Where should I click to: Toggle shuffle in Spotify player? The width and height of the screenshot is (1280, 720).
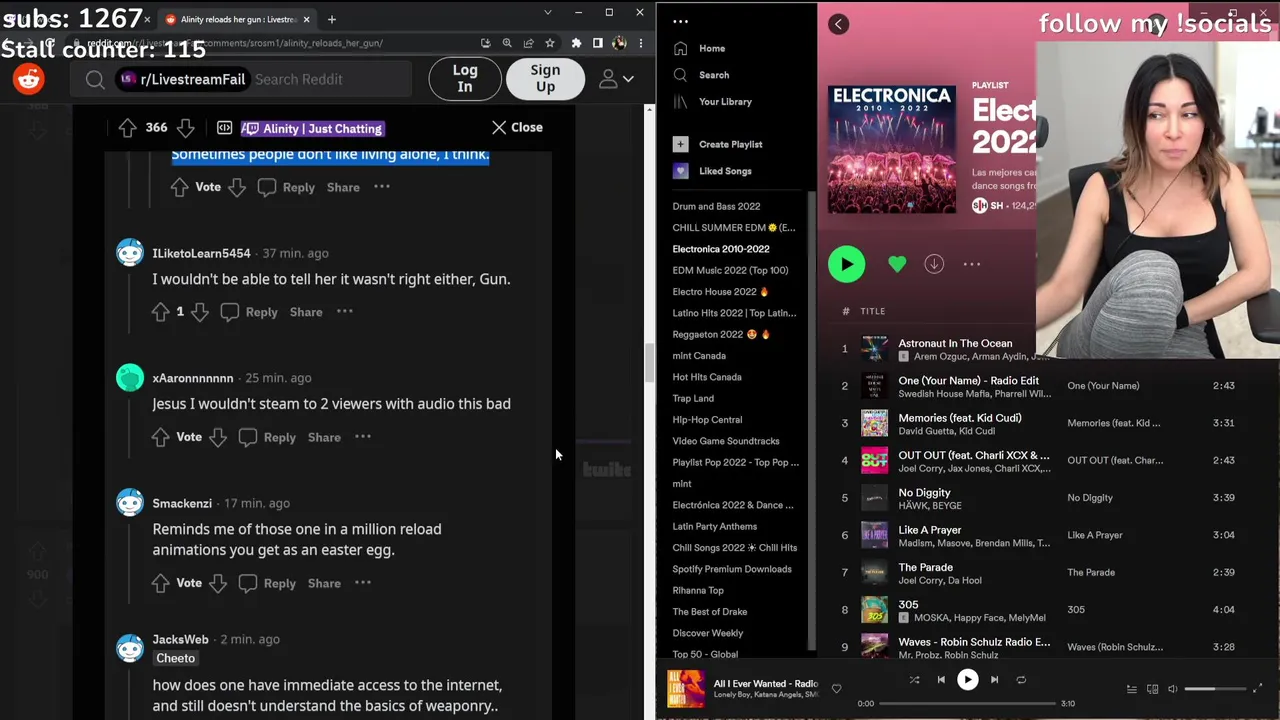(x=914, y=680)
